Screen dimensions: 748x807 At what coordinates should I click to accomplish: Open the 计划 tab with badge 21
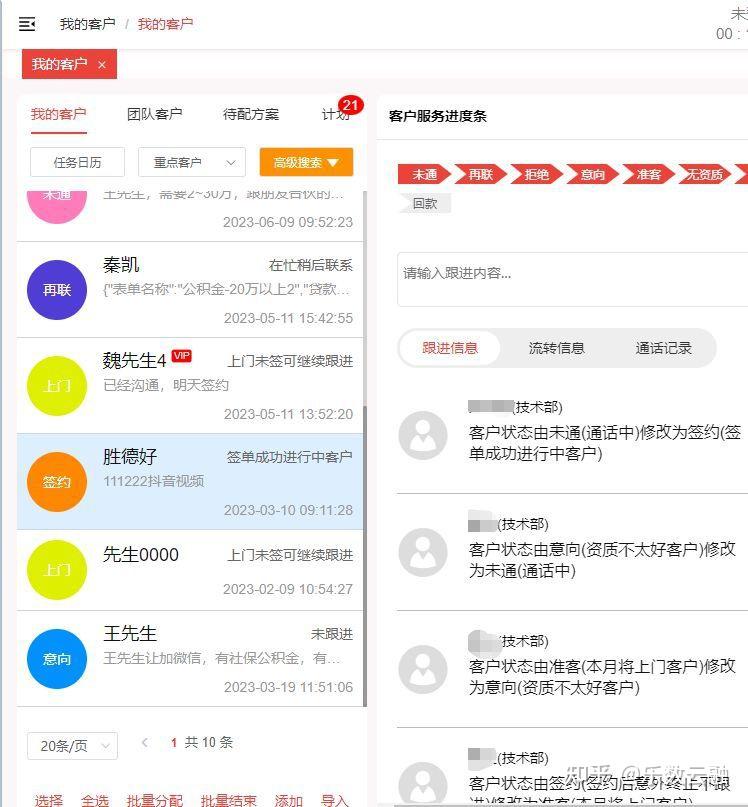[x=336, y=114]
